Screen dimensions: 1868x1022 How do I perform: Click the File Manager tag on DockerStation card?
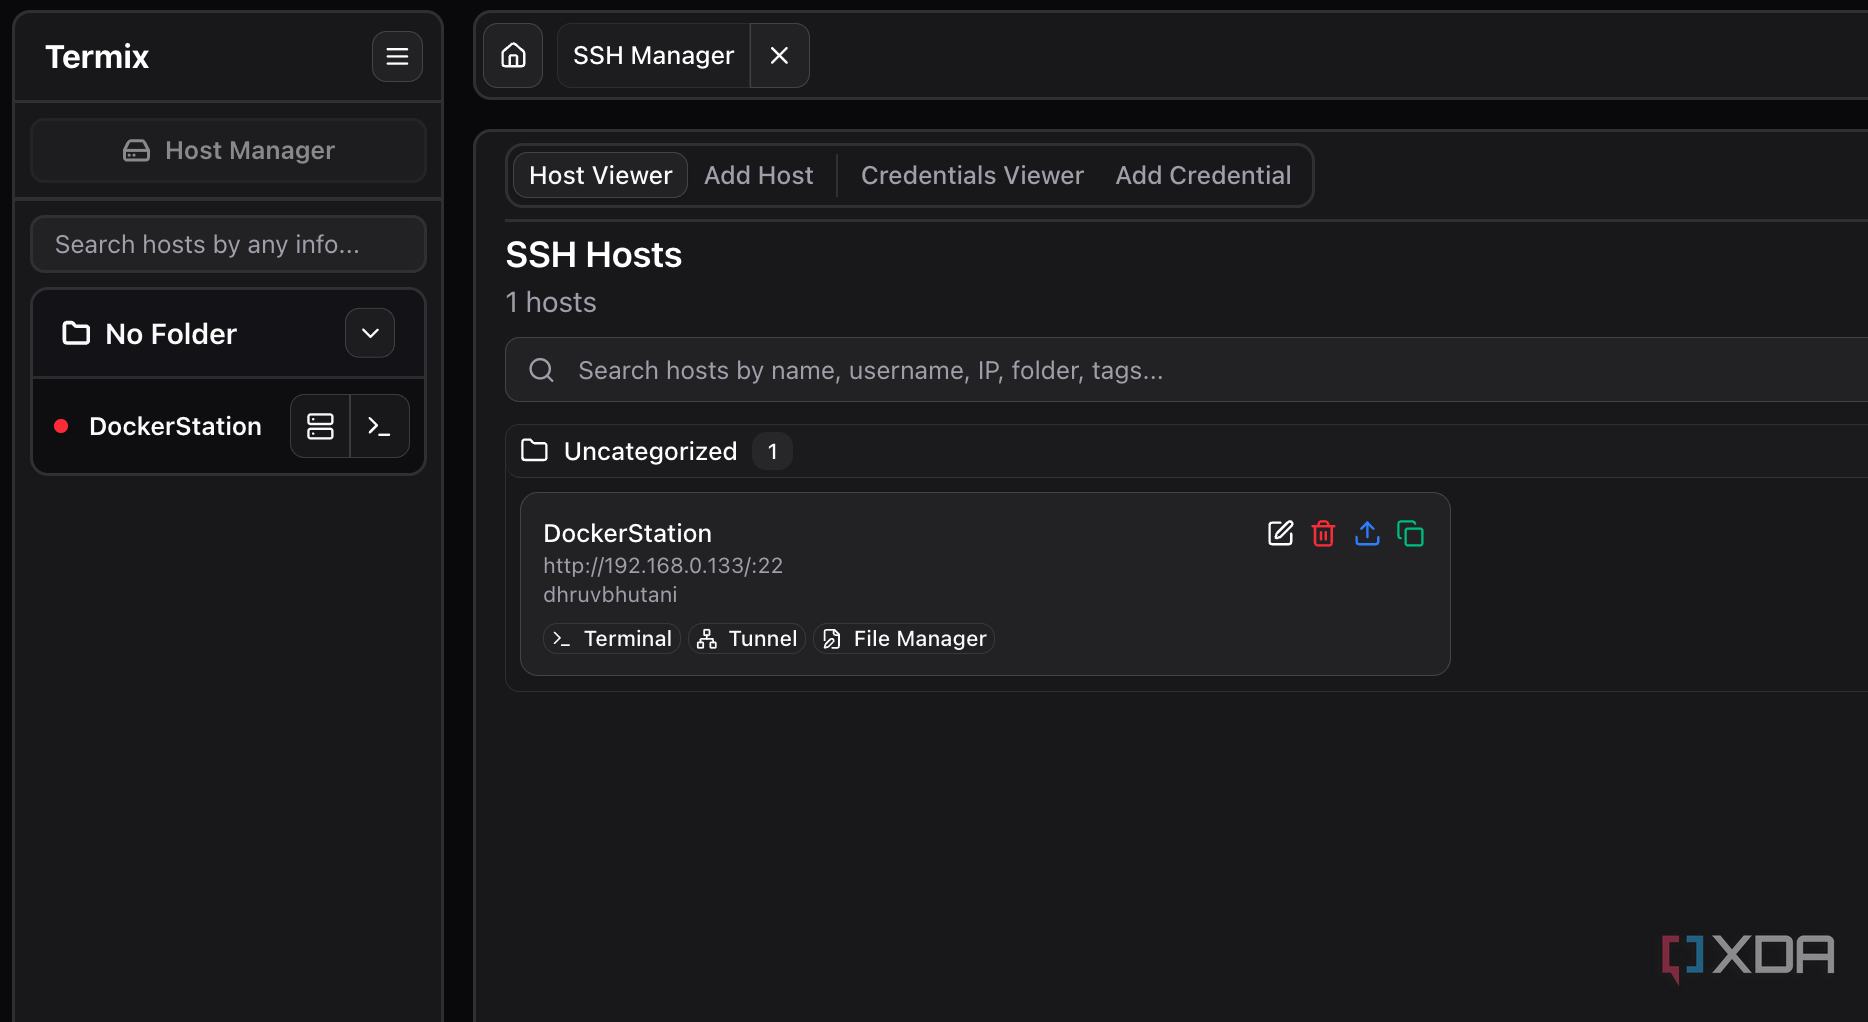(904, 638)
